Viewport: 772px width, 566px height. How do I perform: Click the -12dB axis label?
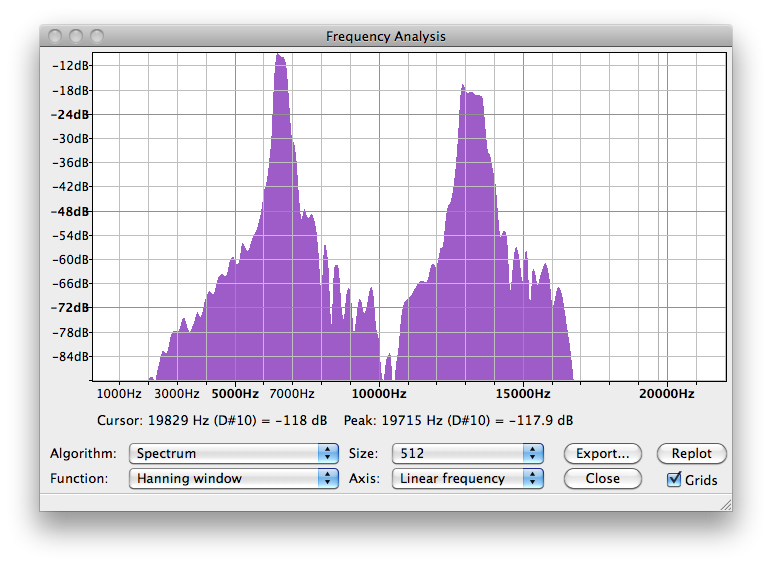click(x=70, y=65)
